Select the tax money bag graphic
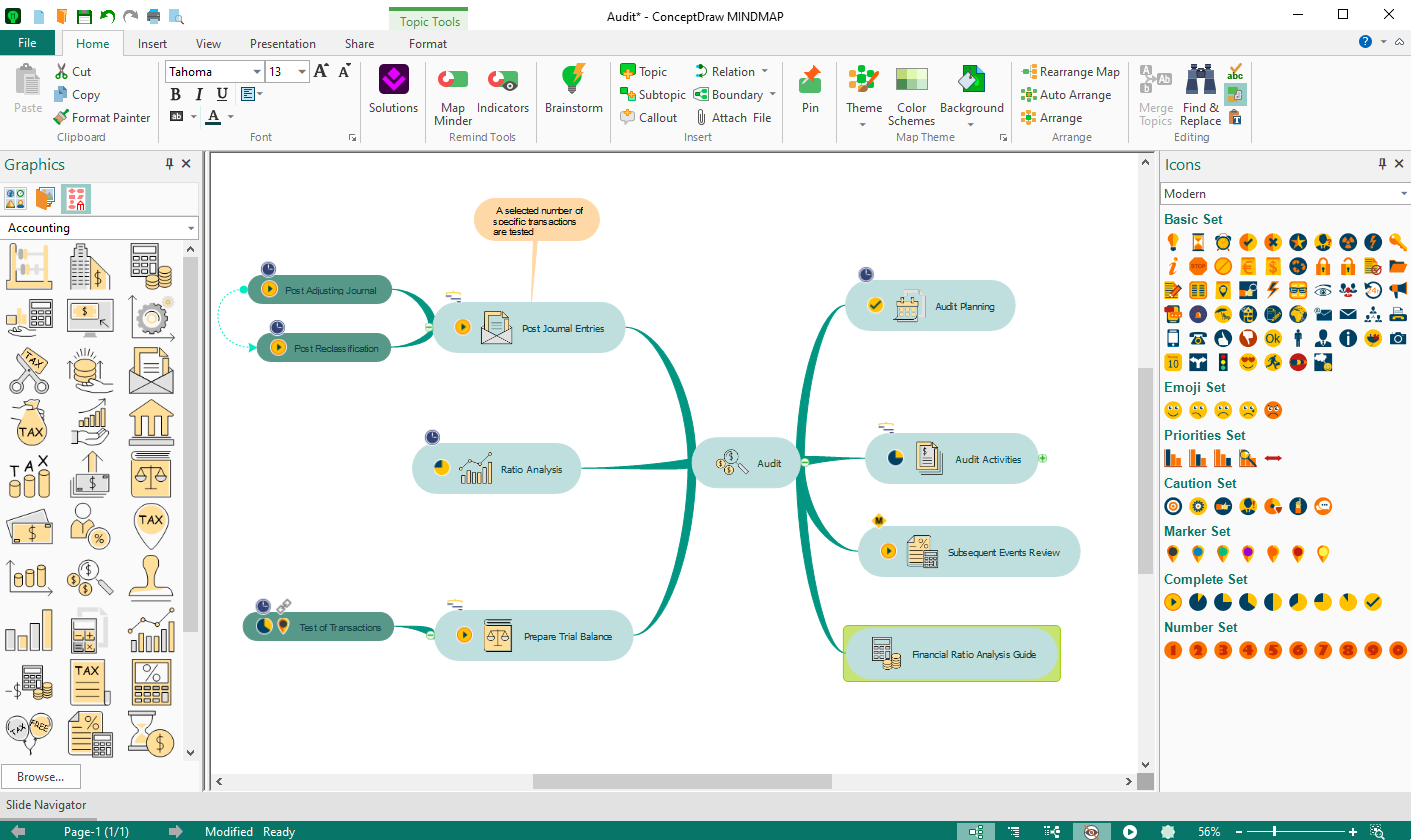Image resolution: width=1411 pixels, height=840 pixels. 29,421
